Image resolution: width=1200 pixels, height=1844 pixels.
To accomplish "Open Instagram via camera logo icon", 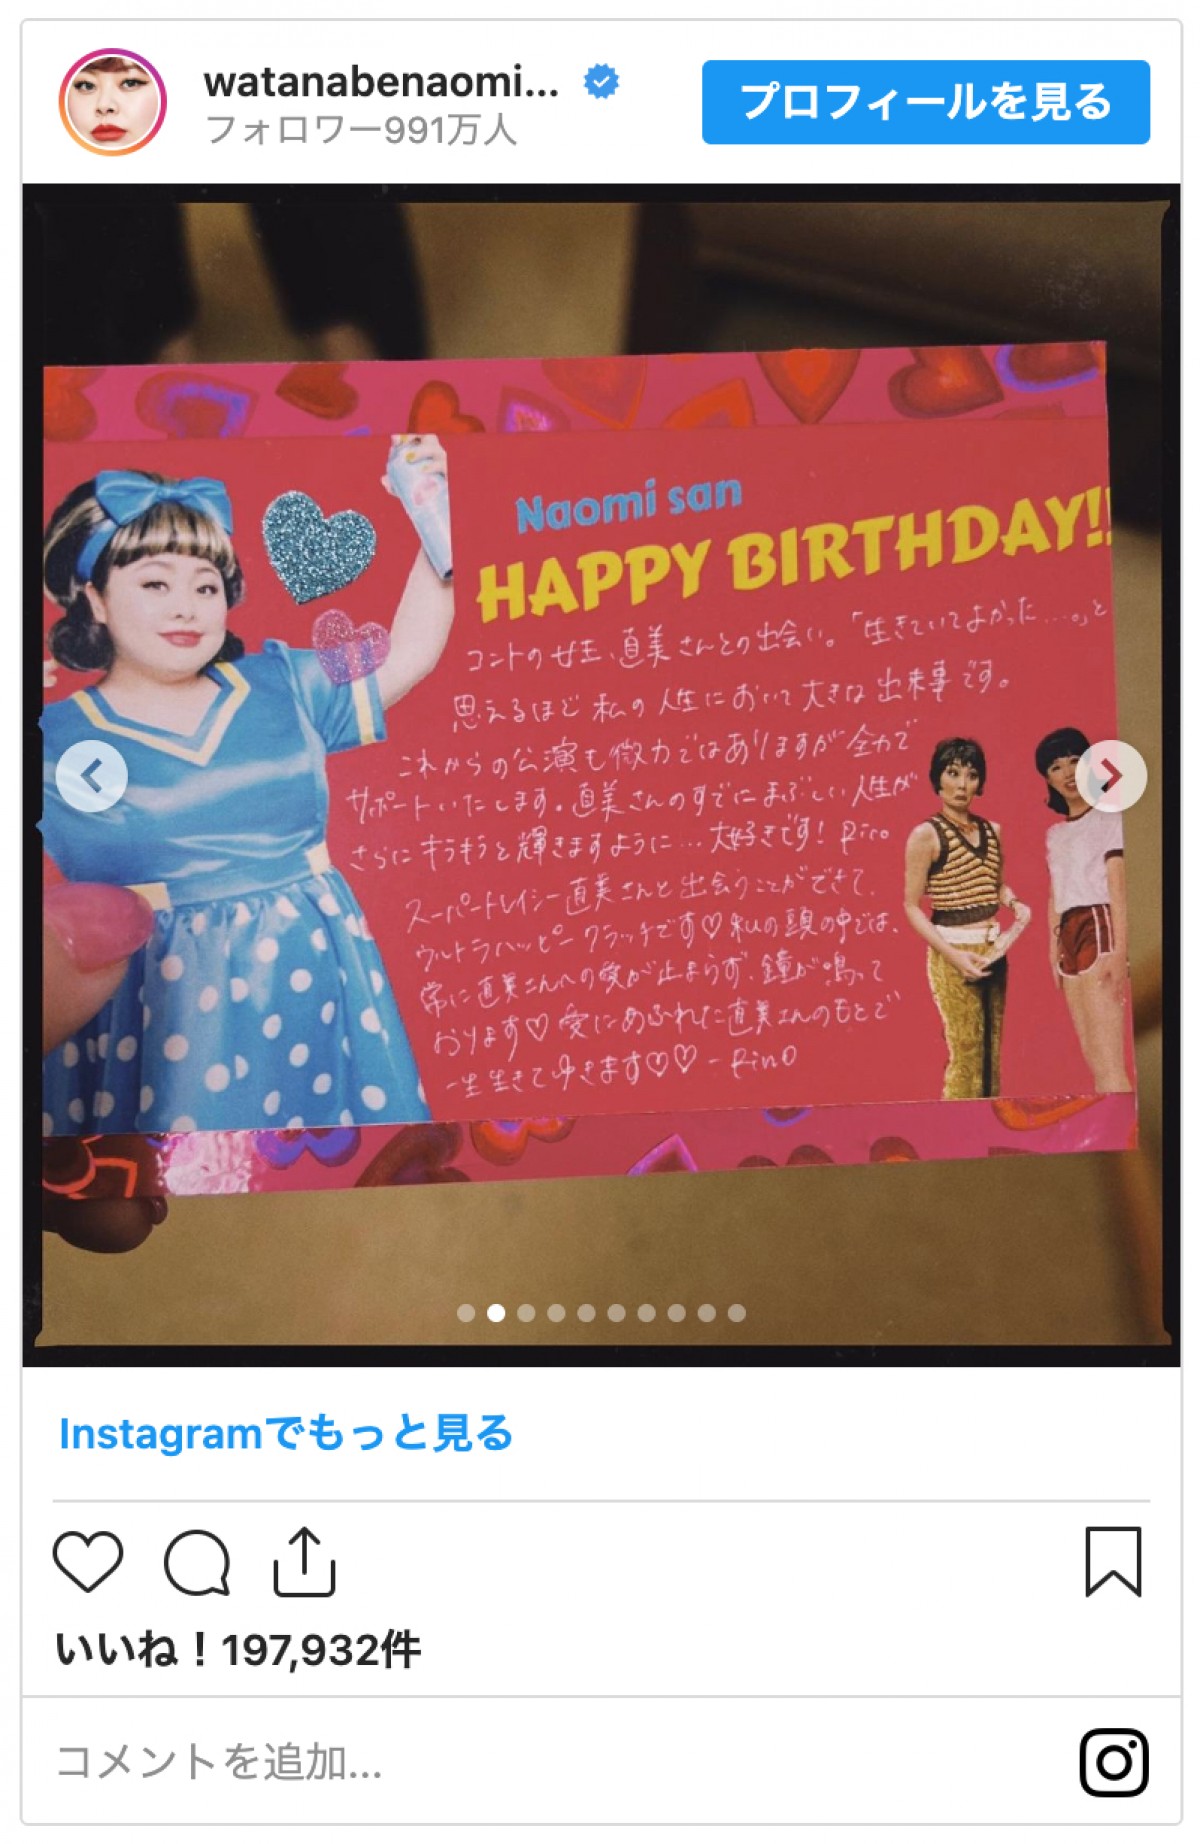I will pyautogui.click(x=1114, y=1763).
